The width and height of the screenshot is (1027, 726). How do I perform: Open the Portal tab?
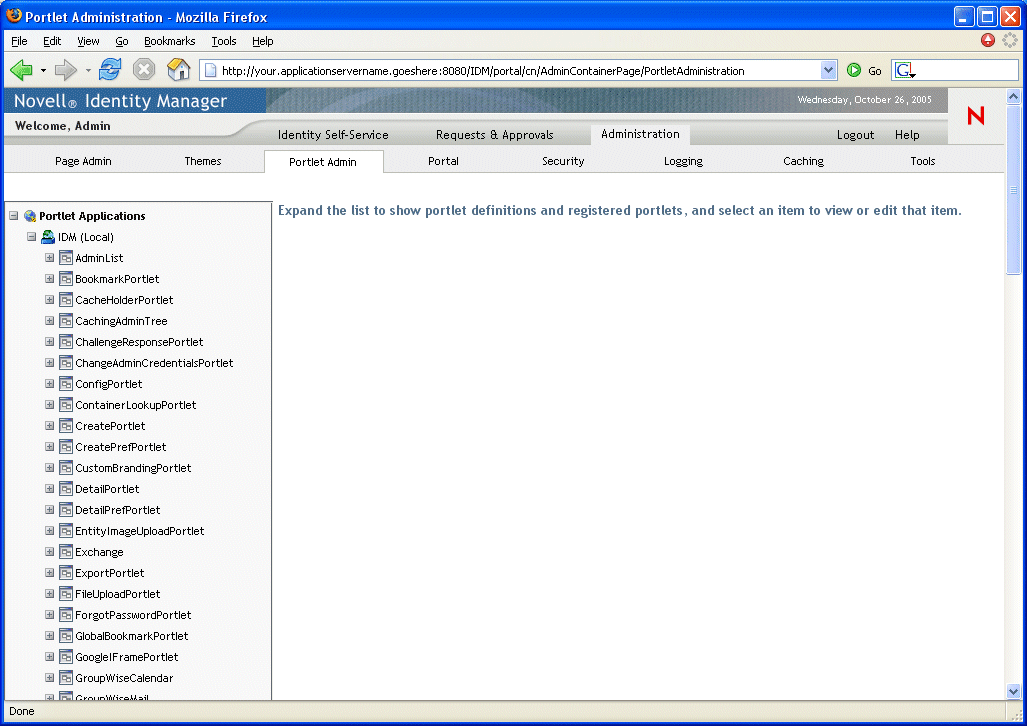click(443, 161)
